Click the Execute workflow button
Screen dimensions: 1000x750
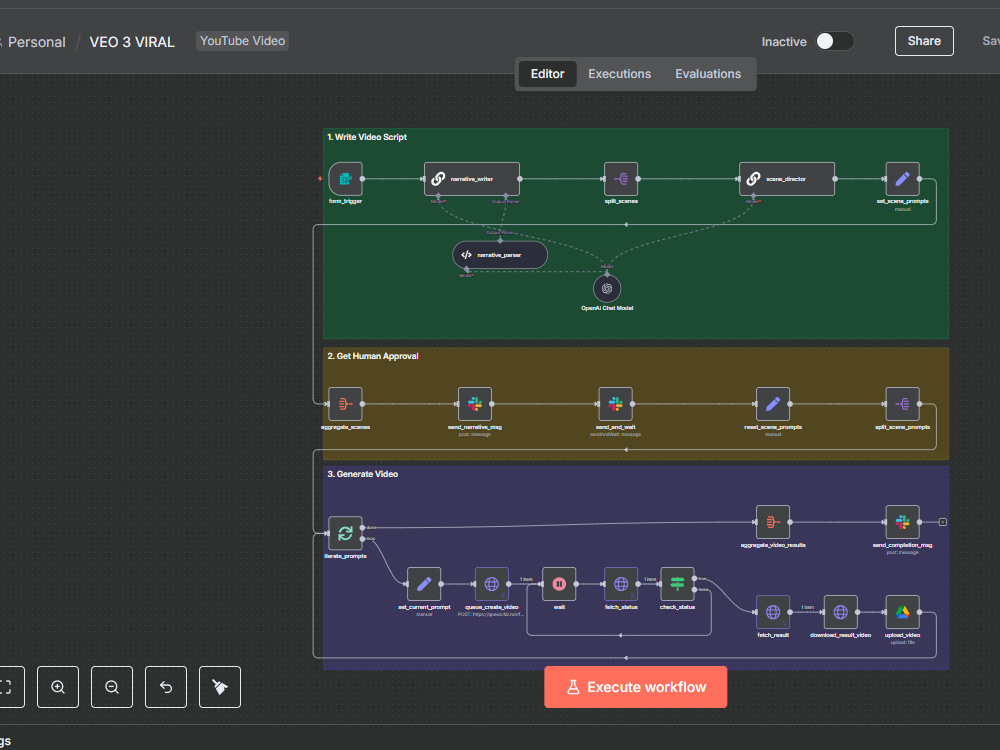coord(635,687)
